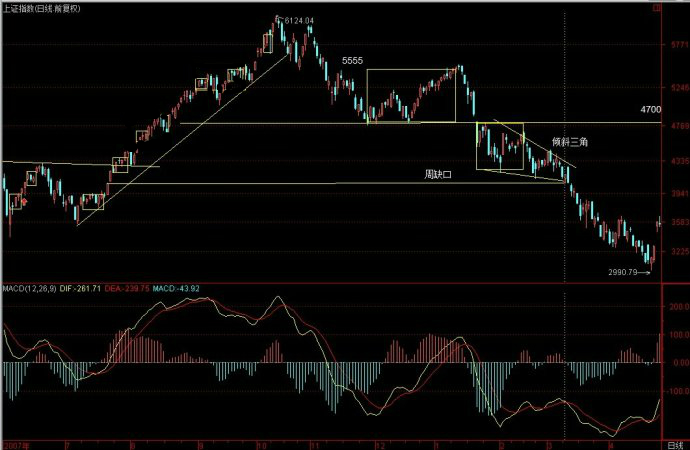Click the MACD(12,26,9) indicator label

tap(30, 290)
